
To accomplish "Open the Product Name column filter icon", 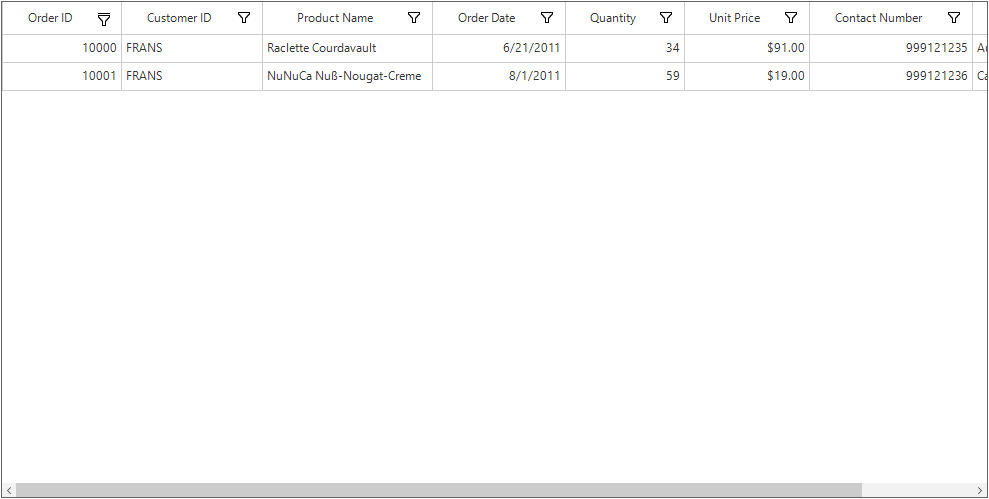I will (x=414, y=18).
